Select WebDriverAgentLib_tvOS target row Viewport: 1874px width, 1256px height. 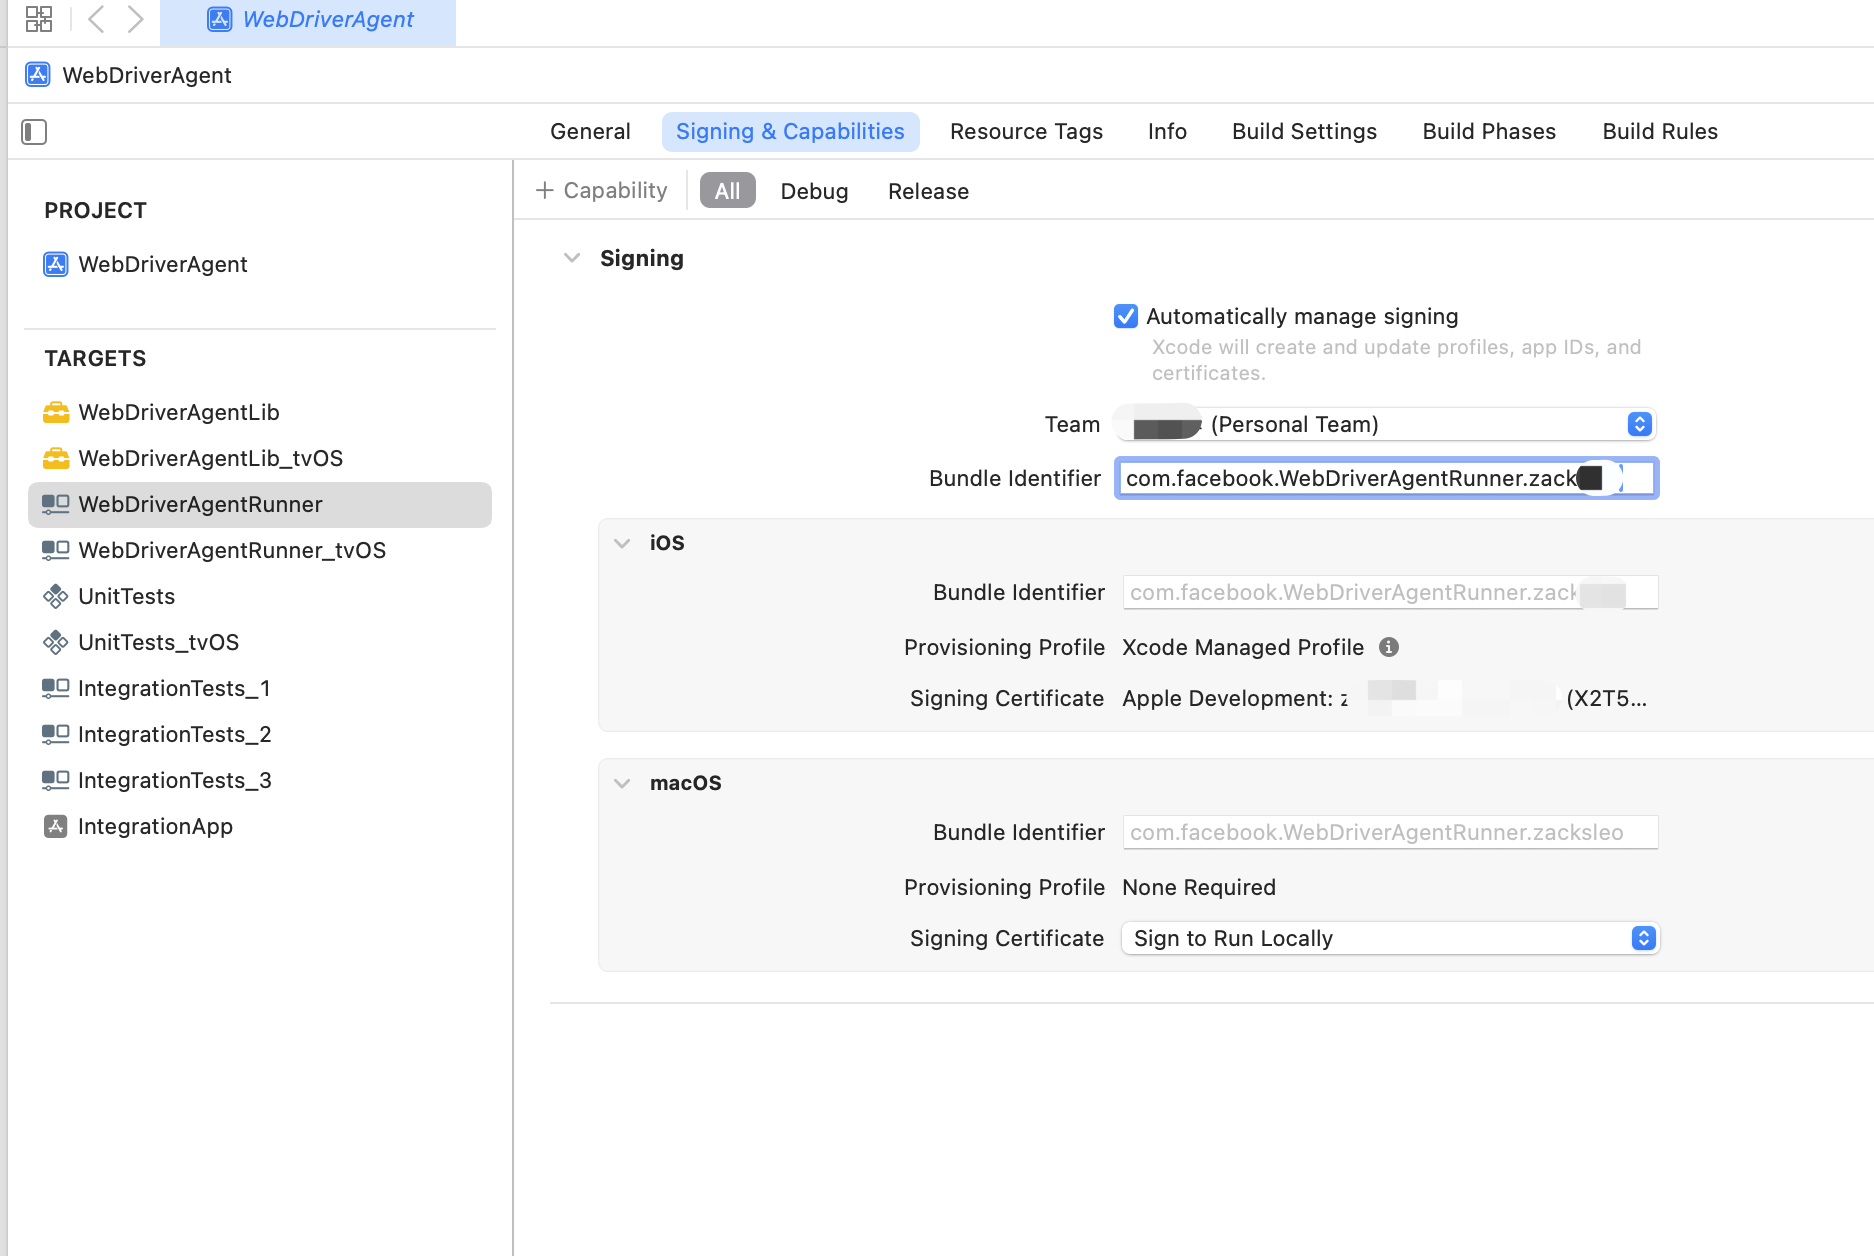coord(260,458)
